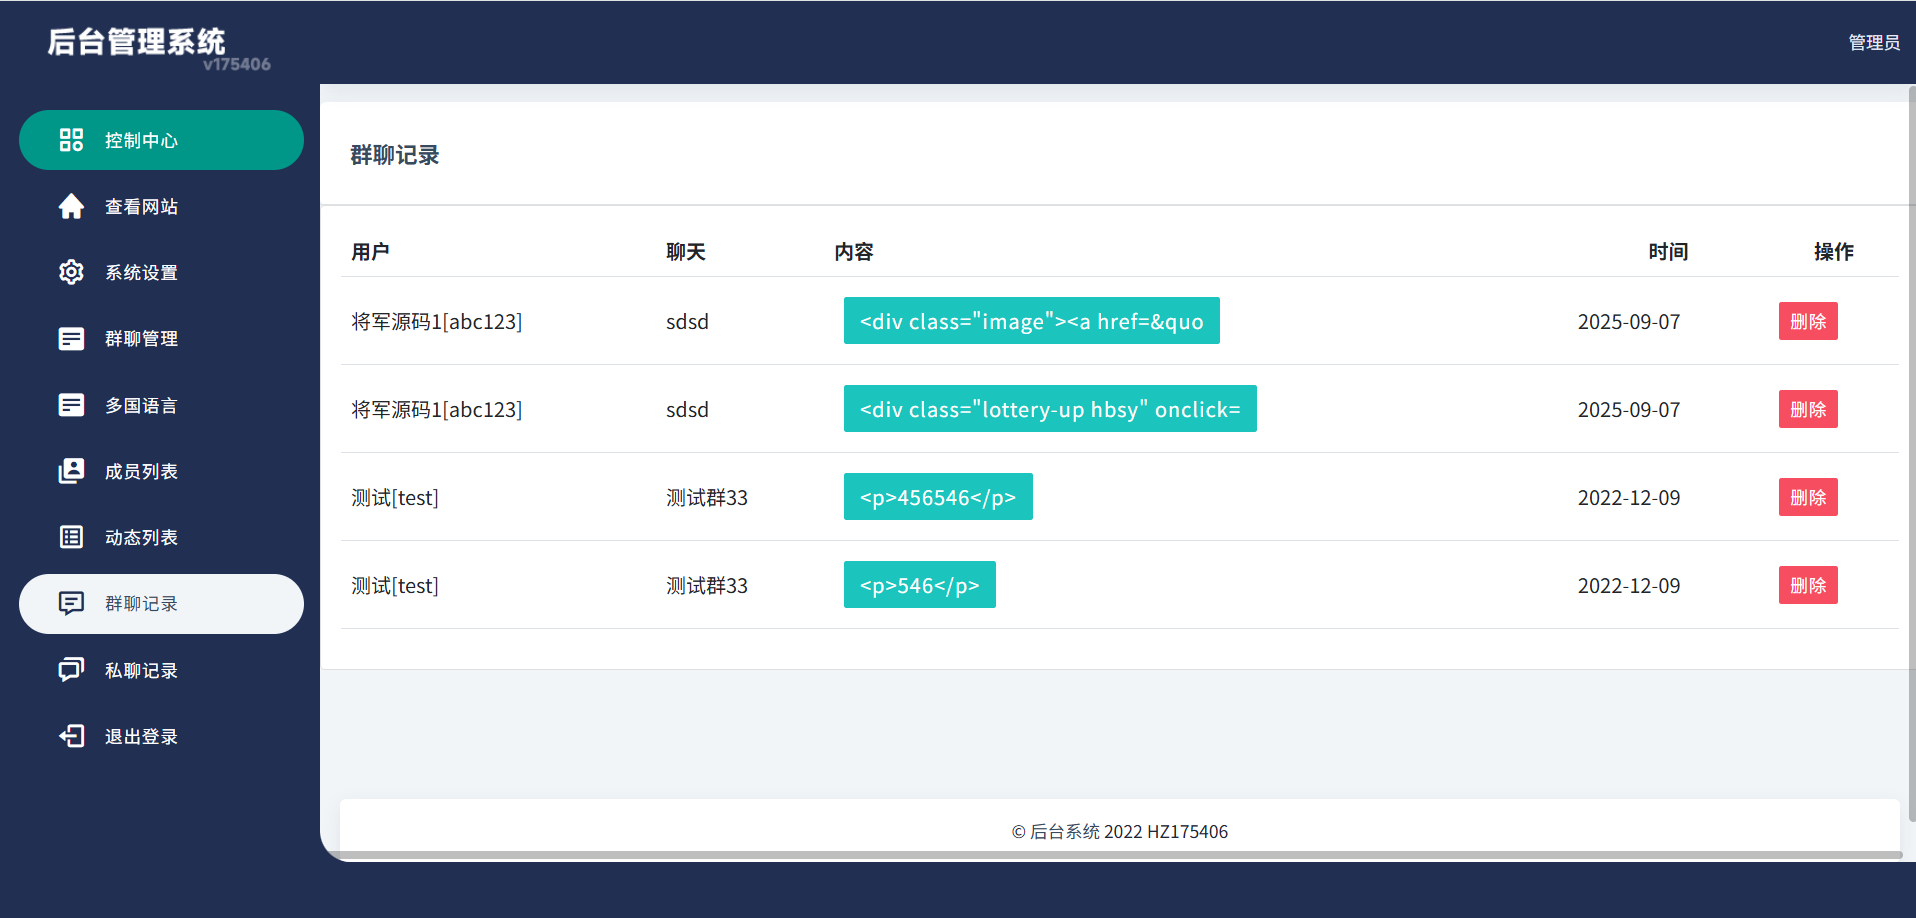
Task: Click the 群聊管理 message icon
Action: [x=71, y=339]
